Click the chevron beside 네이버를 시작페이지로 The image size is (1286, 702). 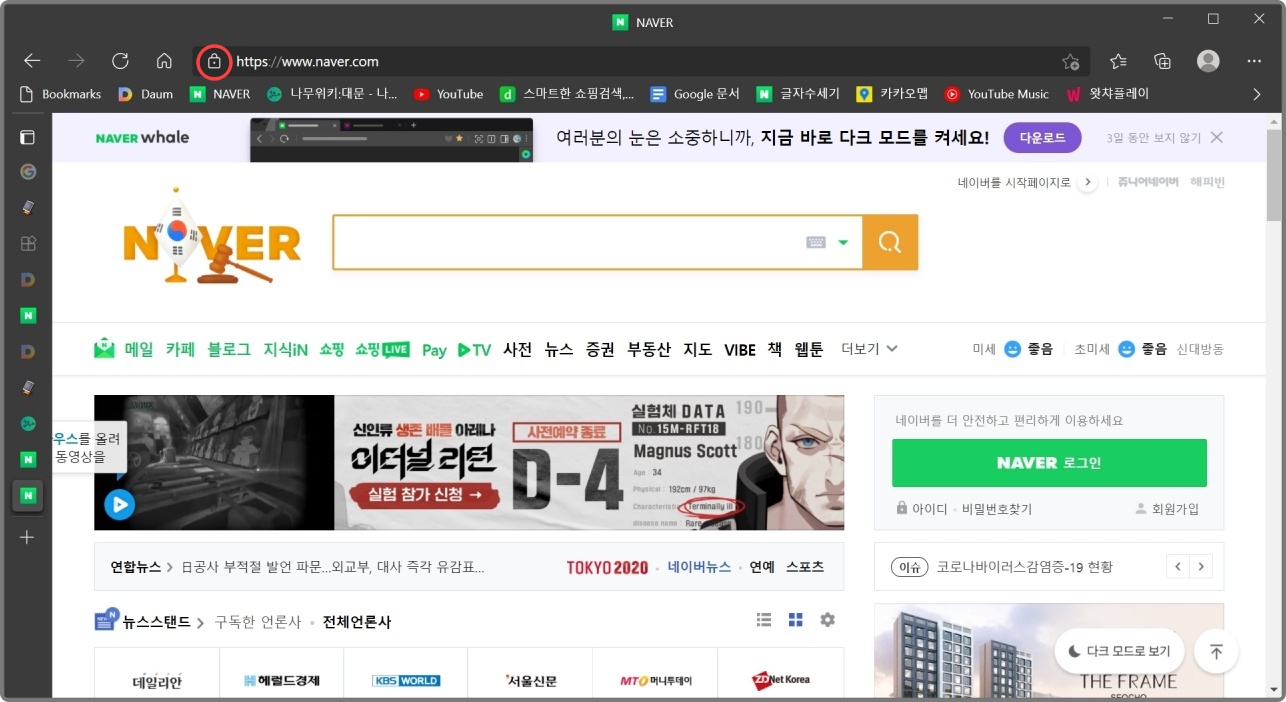[x=1088, y=182]
